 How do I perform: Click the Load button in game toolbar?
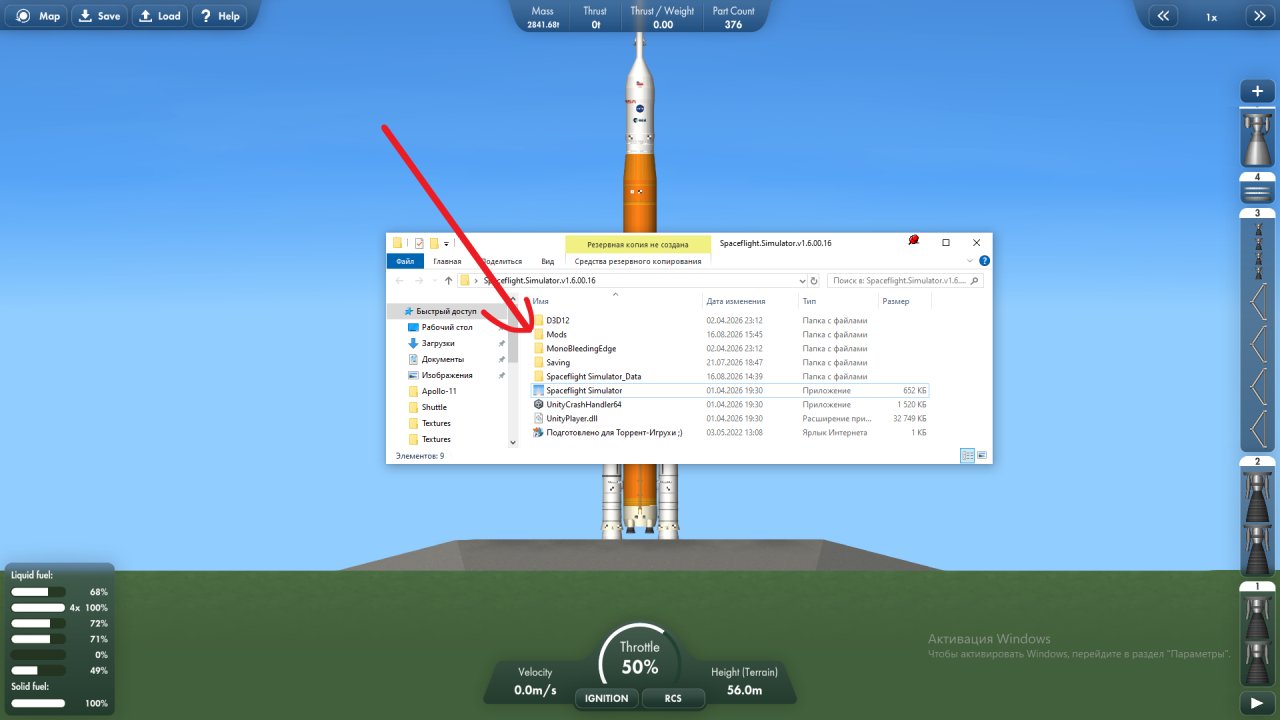pyautogui.click(x=160, y=16)
